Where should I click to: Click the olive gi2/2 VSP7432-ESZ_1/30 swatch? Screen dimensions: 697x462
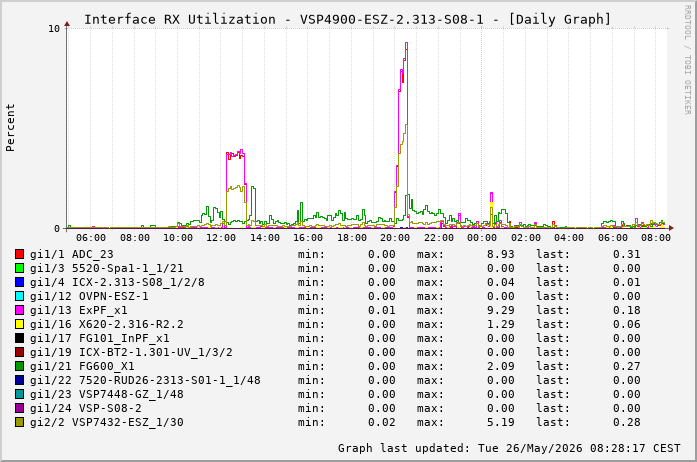19,422
